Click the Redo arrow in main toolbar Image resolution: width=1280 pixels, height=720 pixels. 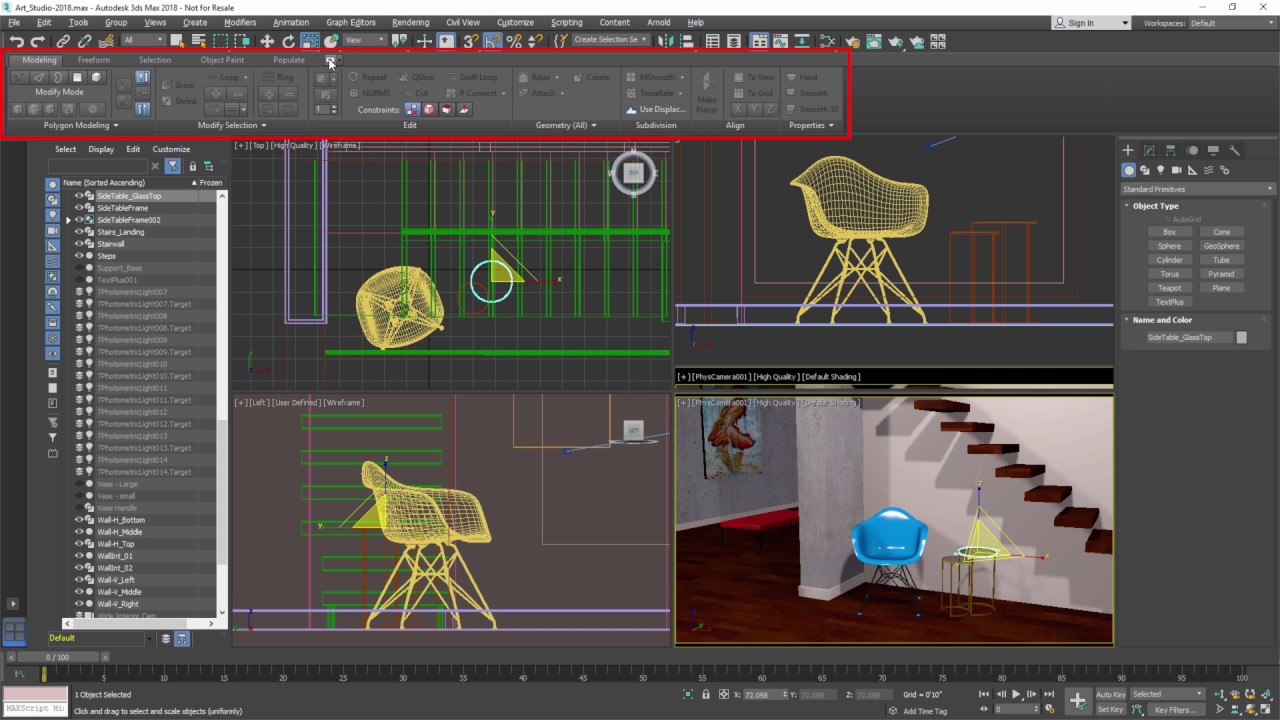[x=38, y=41]
